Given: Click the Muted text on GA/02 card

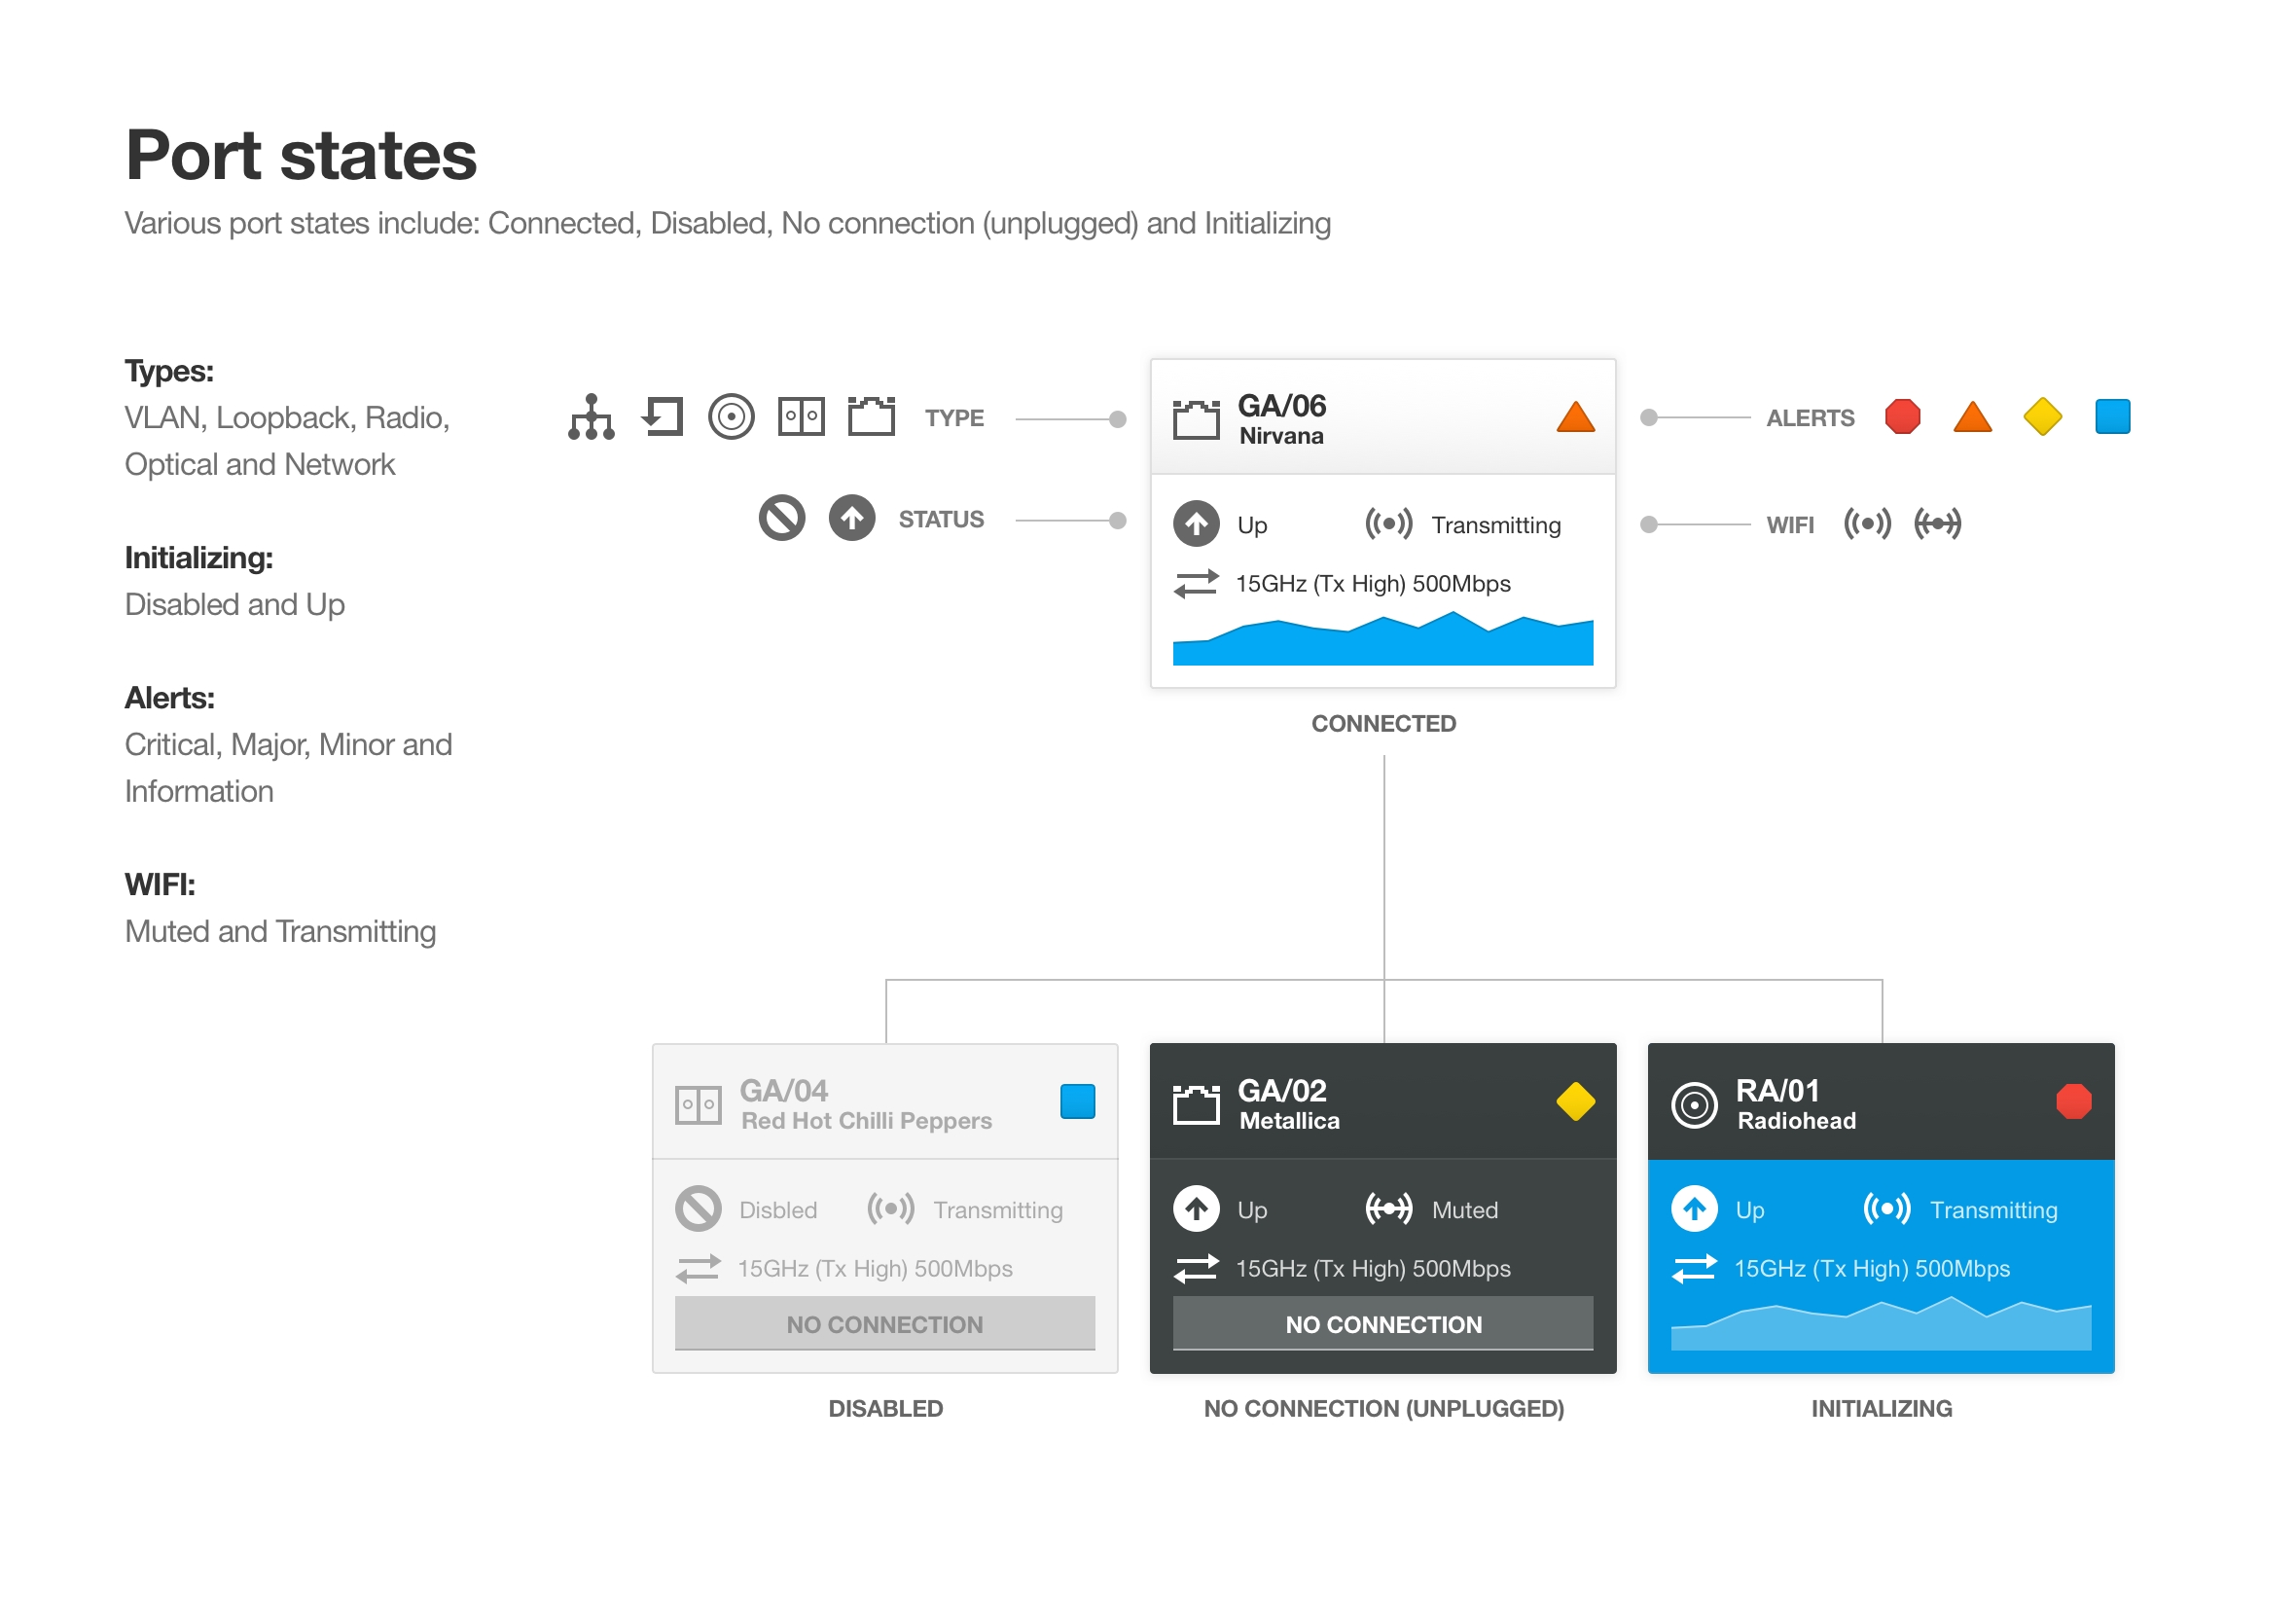Looking at the screenshot, I should click(x=1465, y=1210).
